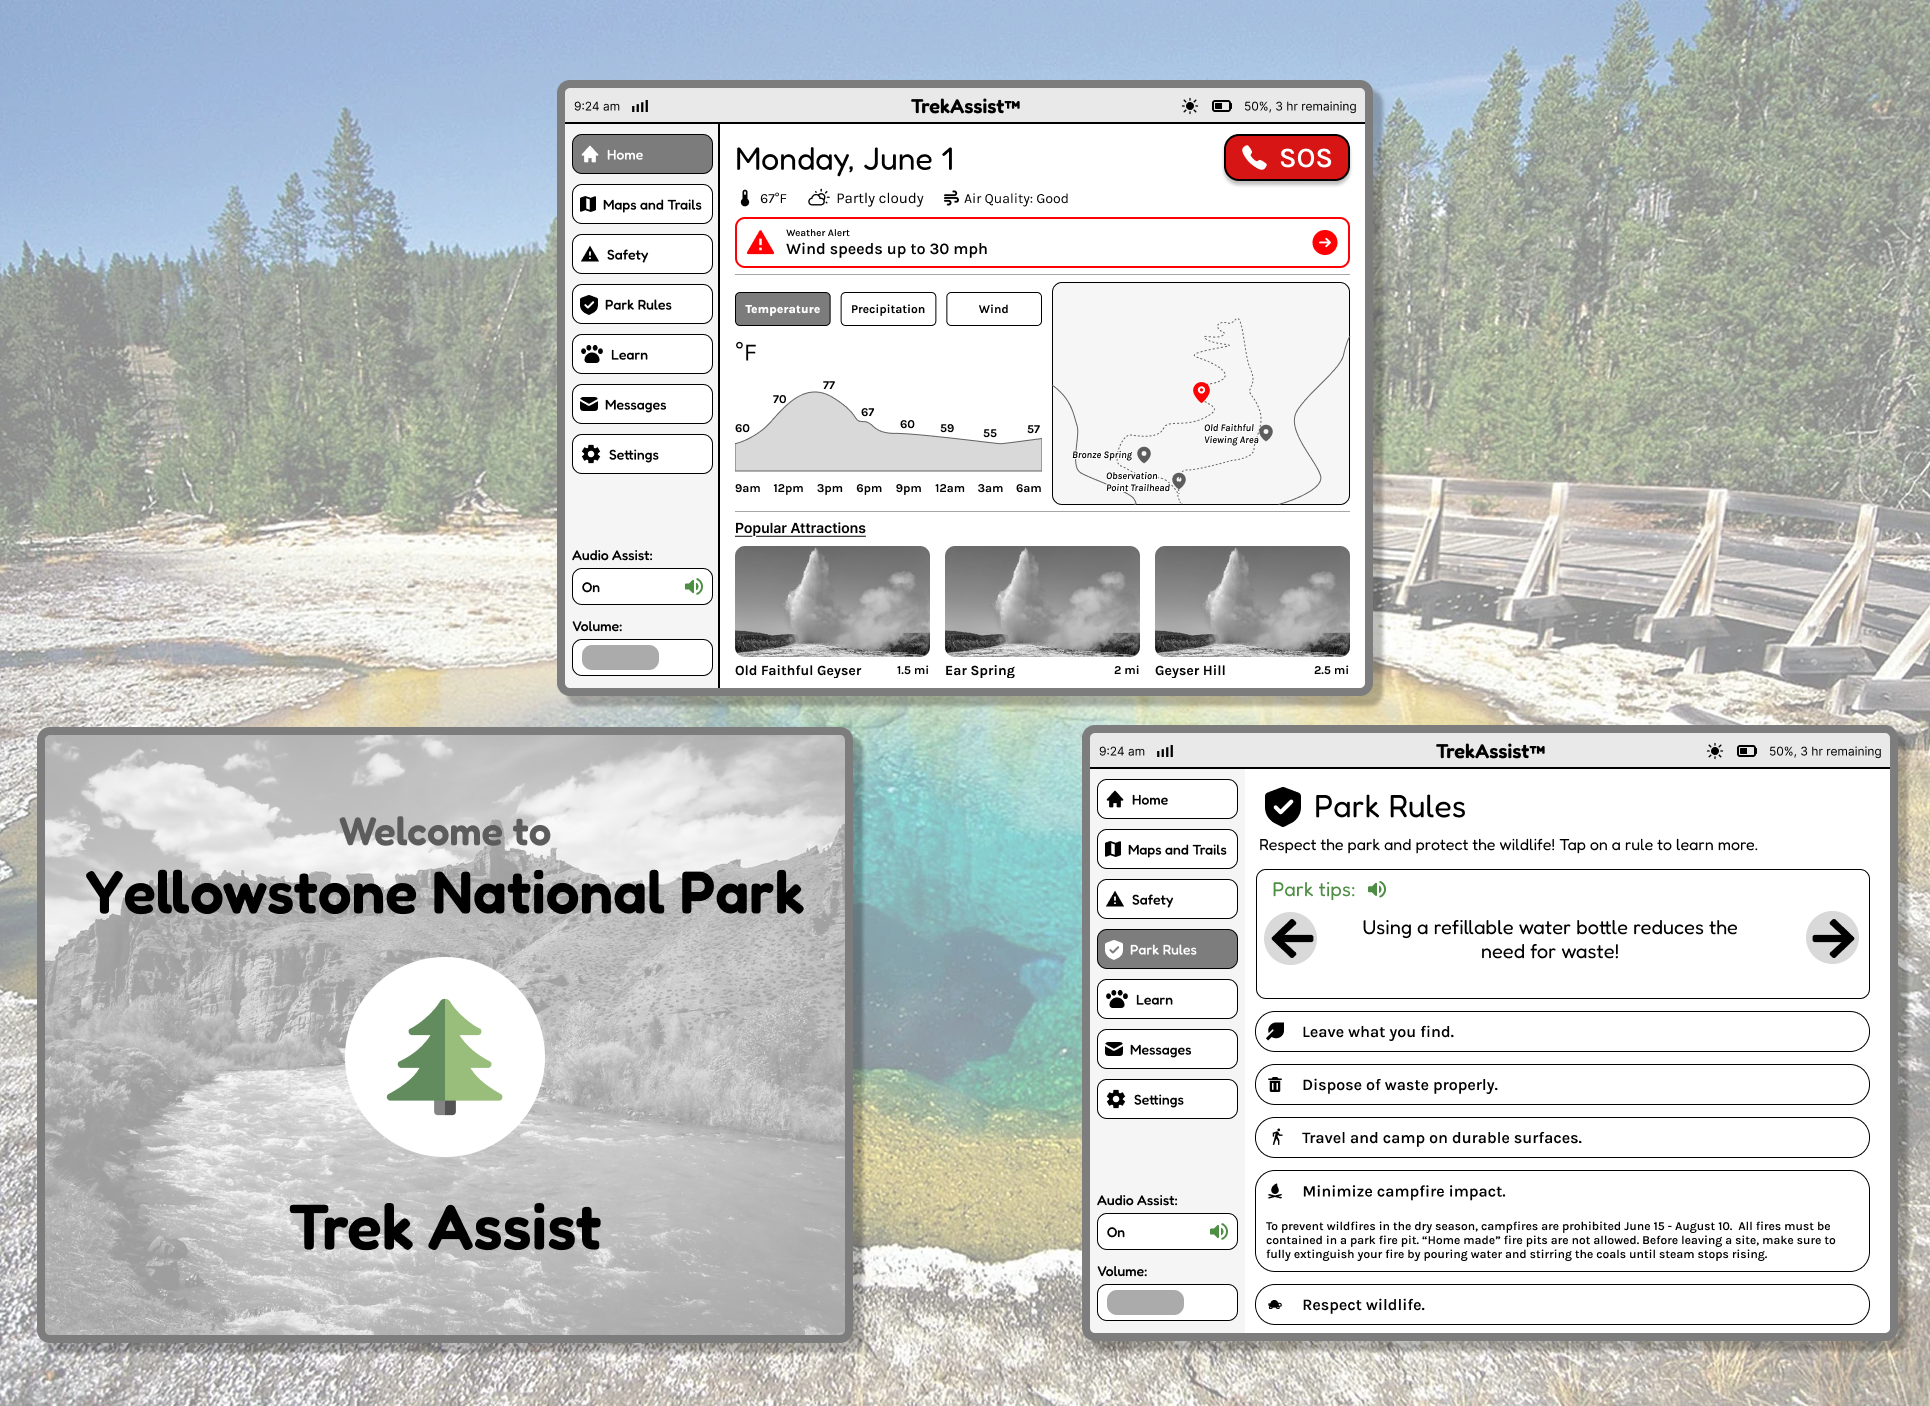The width and height of the screenshot is (1930, 1406).
Task: Open Park Rules via the shield icon
Action: click(590, 304)
